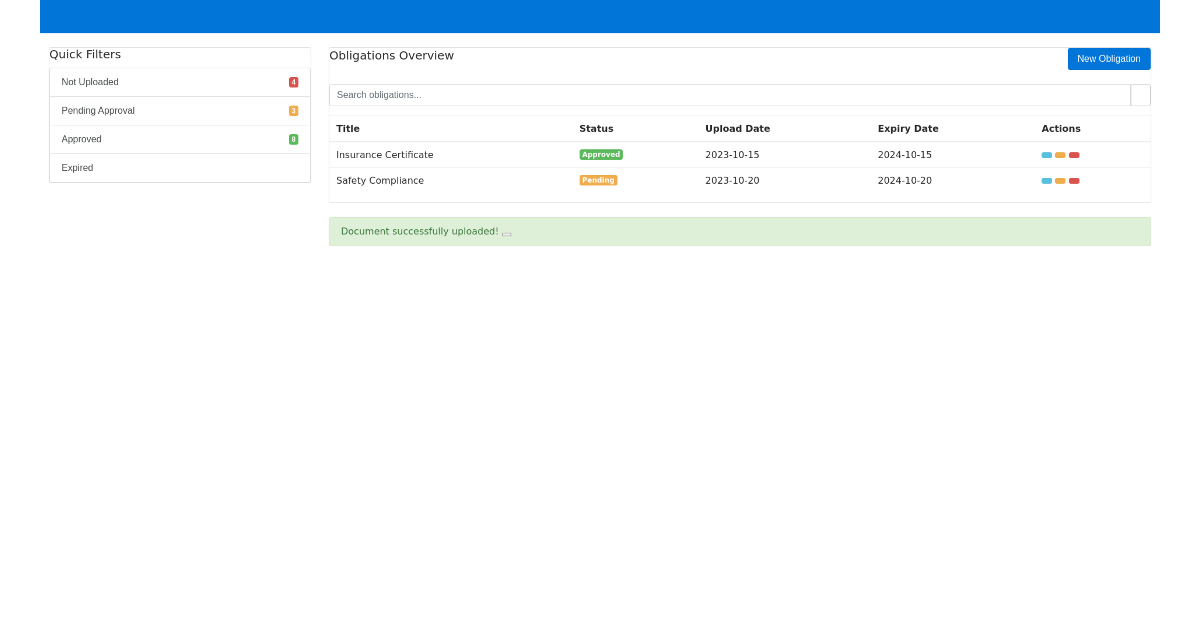Click the blue view icon for Safety Compliance
The image size is (1200, 630).
1045,181
